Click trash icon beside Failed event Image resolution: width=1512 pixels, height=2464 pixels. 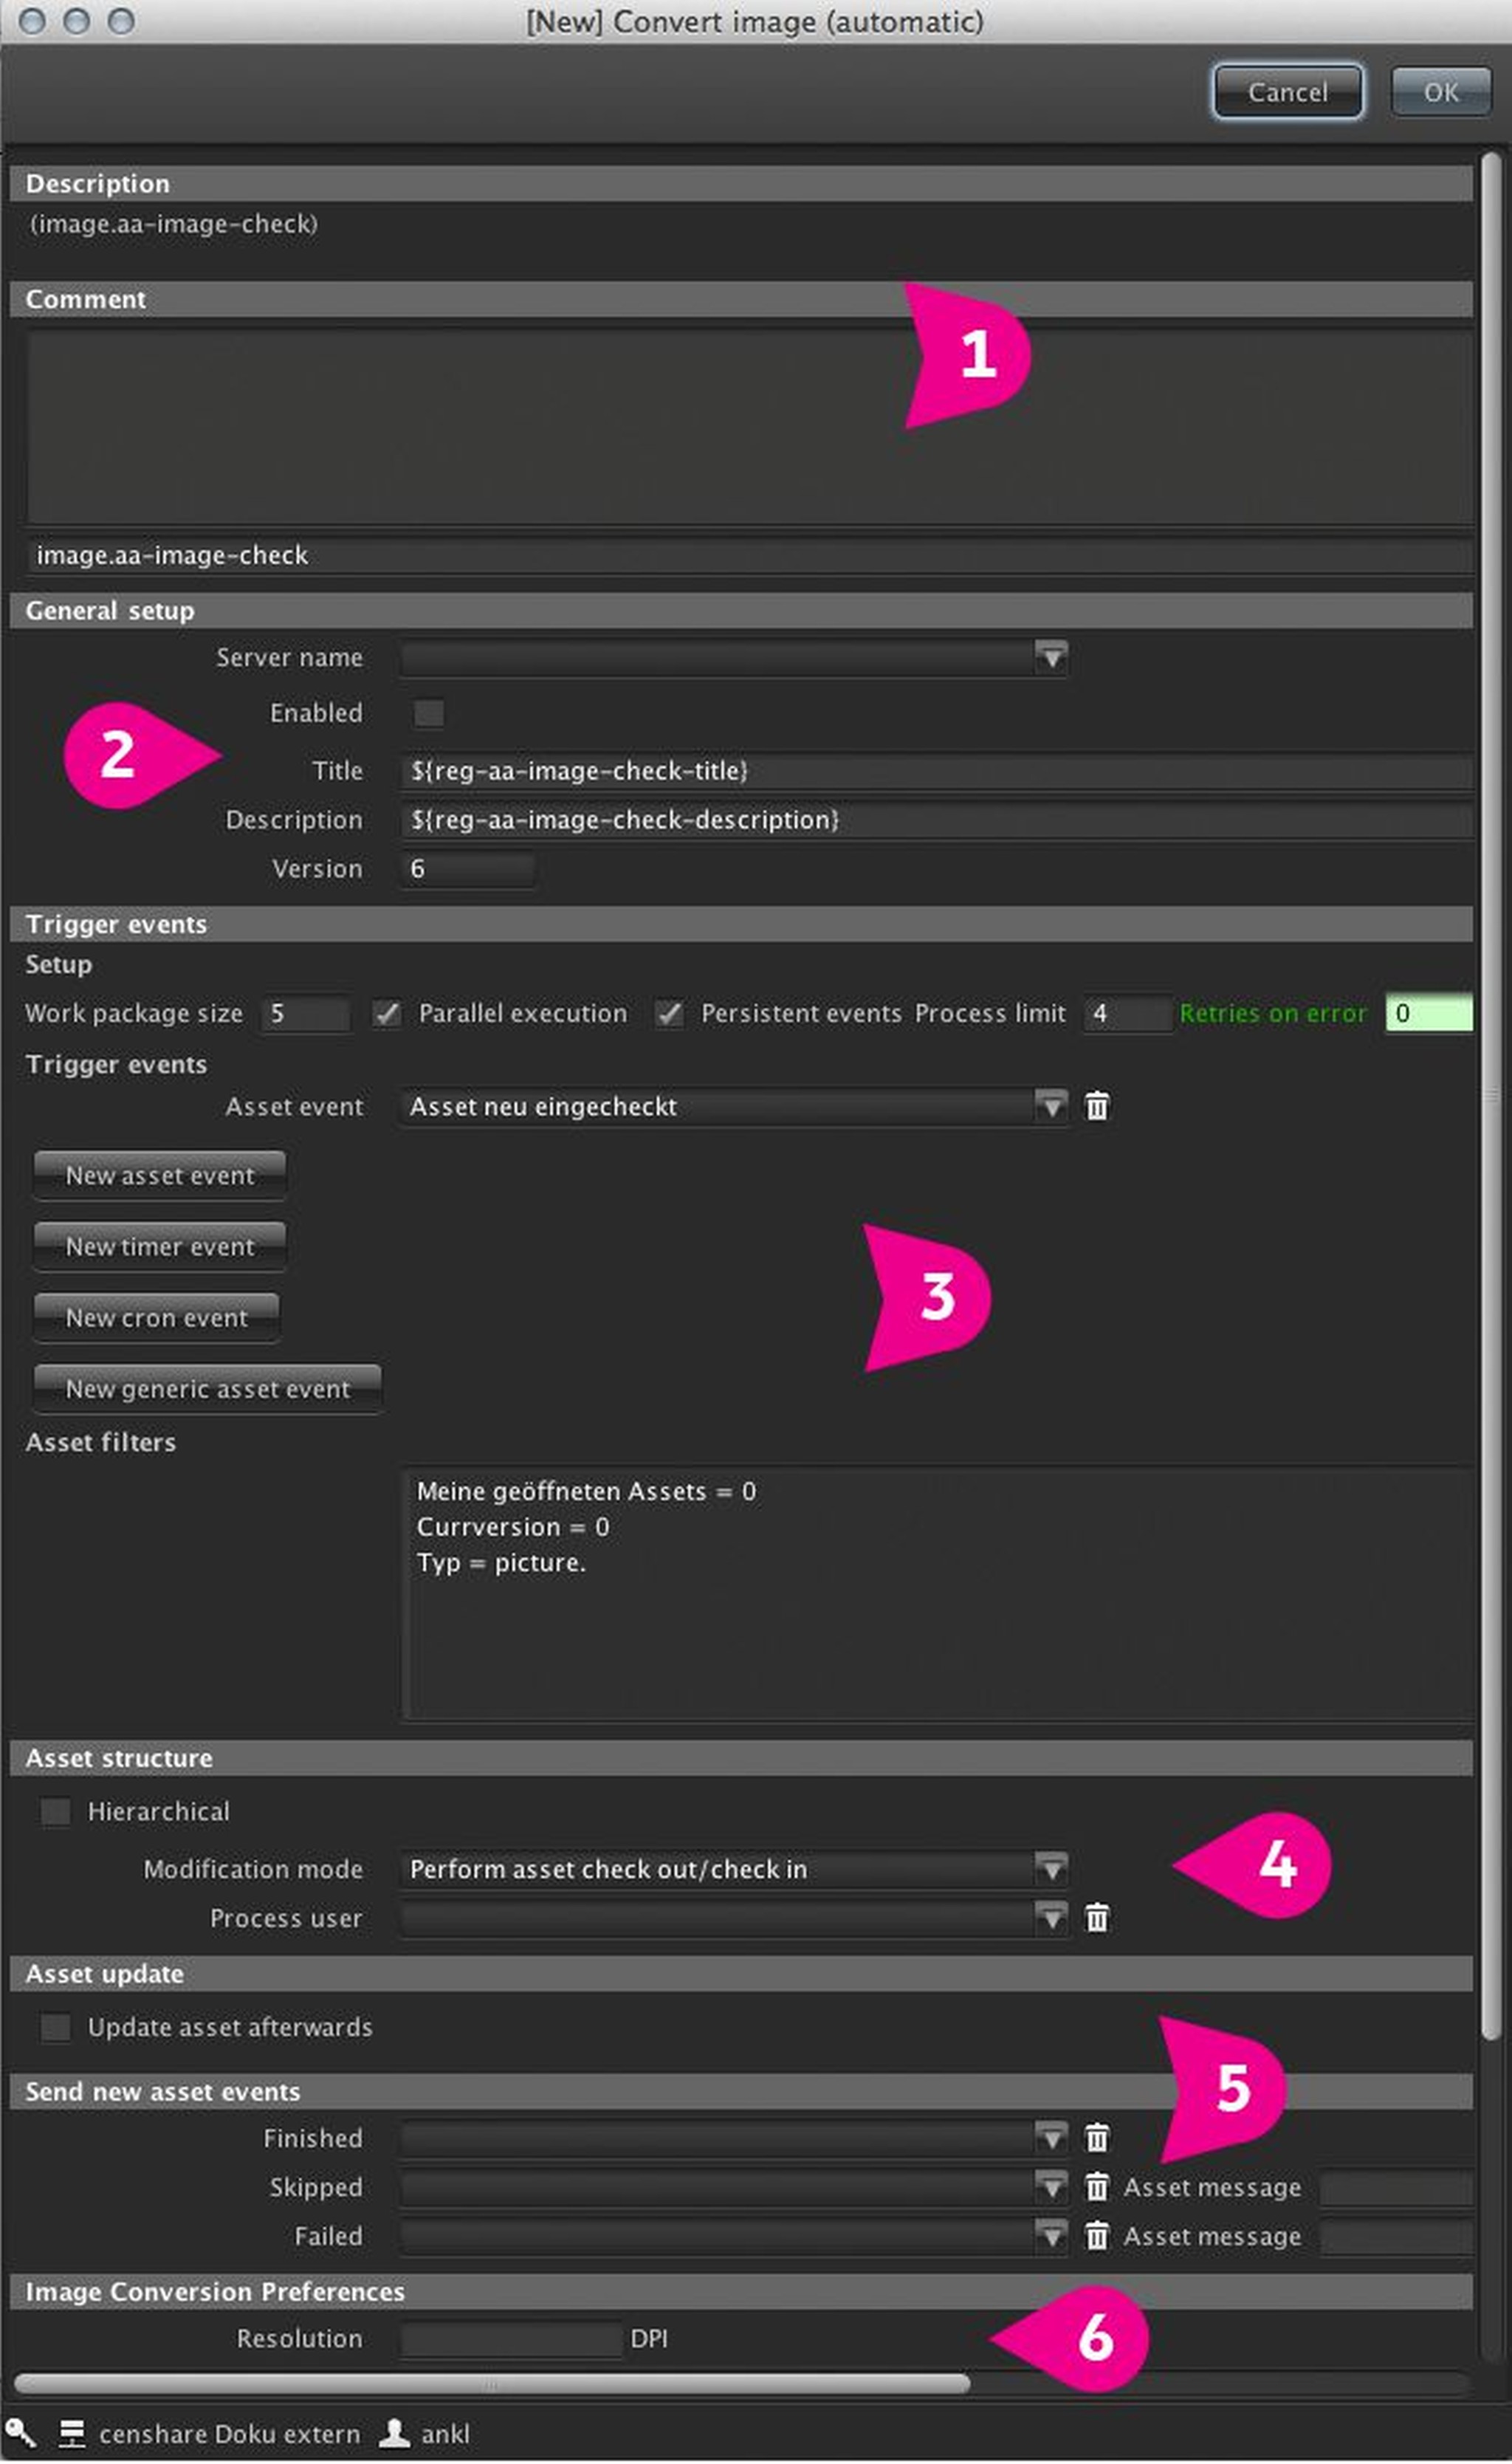(1097, 2237)
